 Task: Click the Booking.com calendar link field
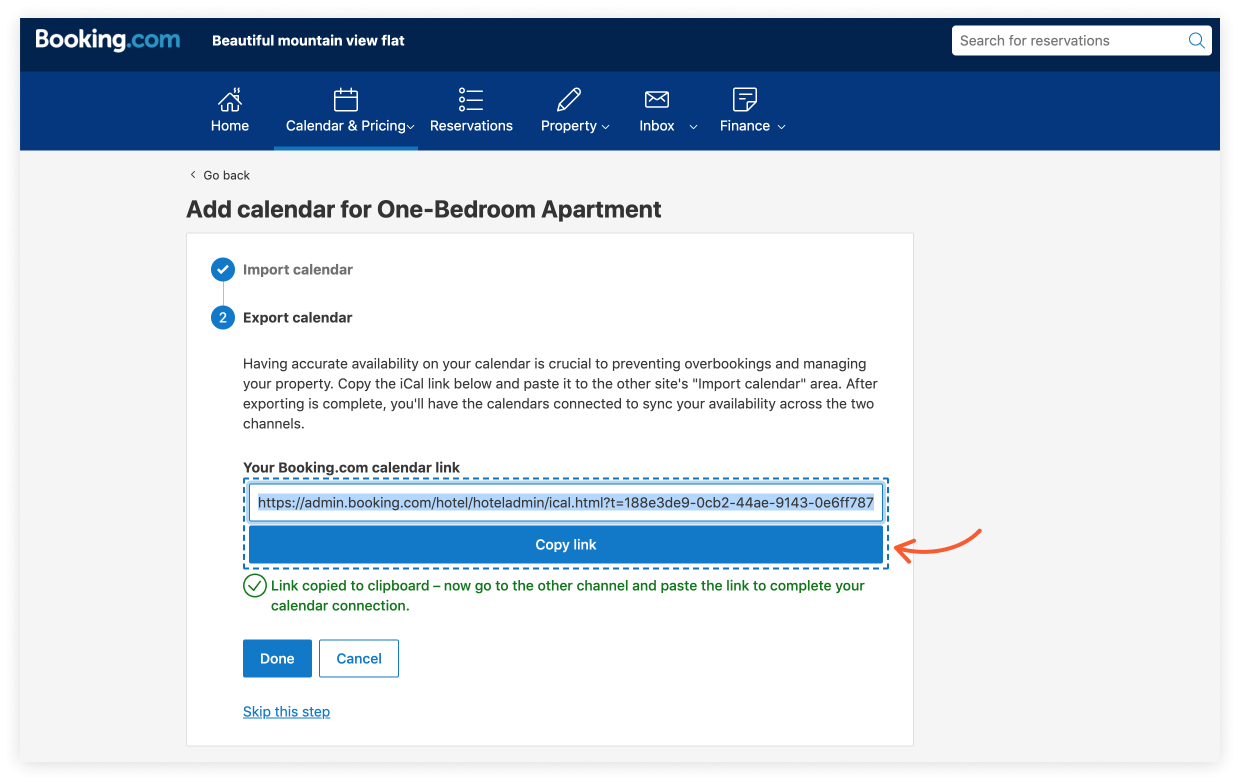[x=566, y=503]
